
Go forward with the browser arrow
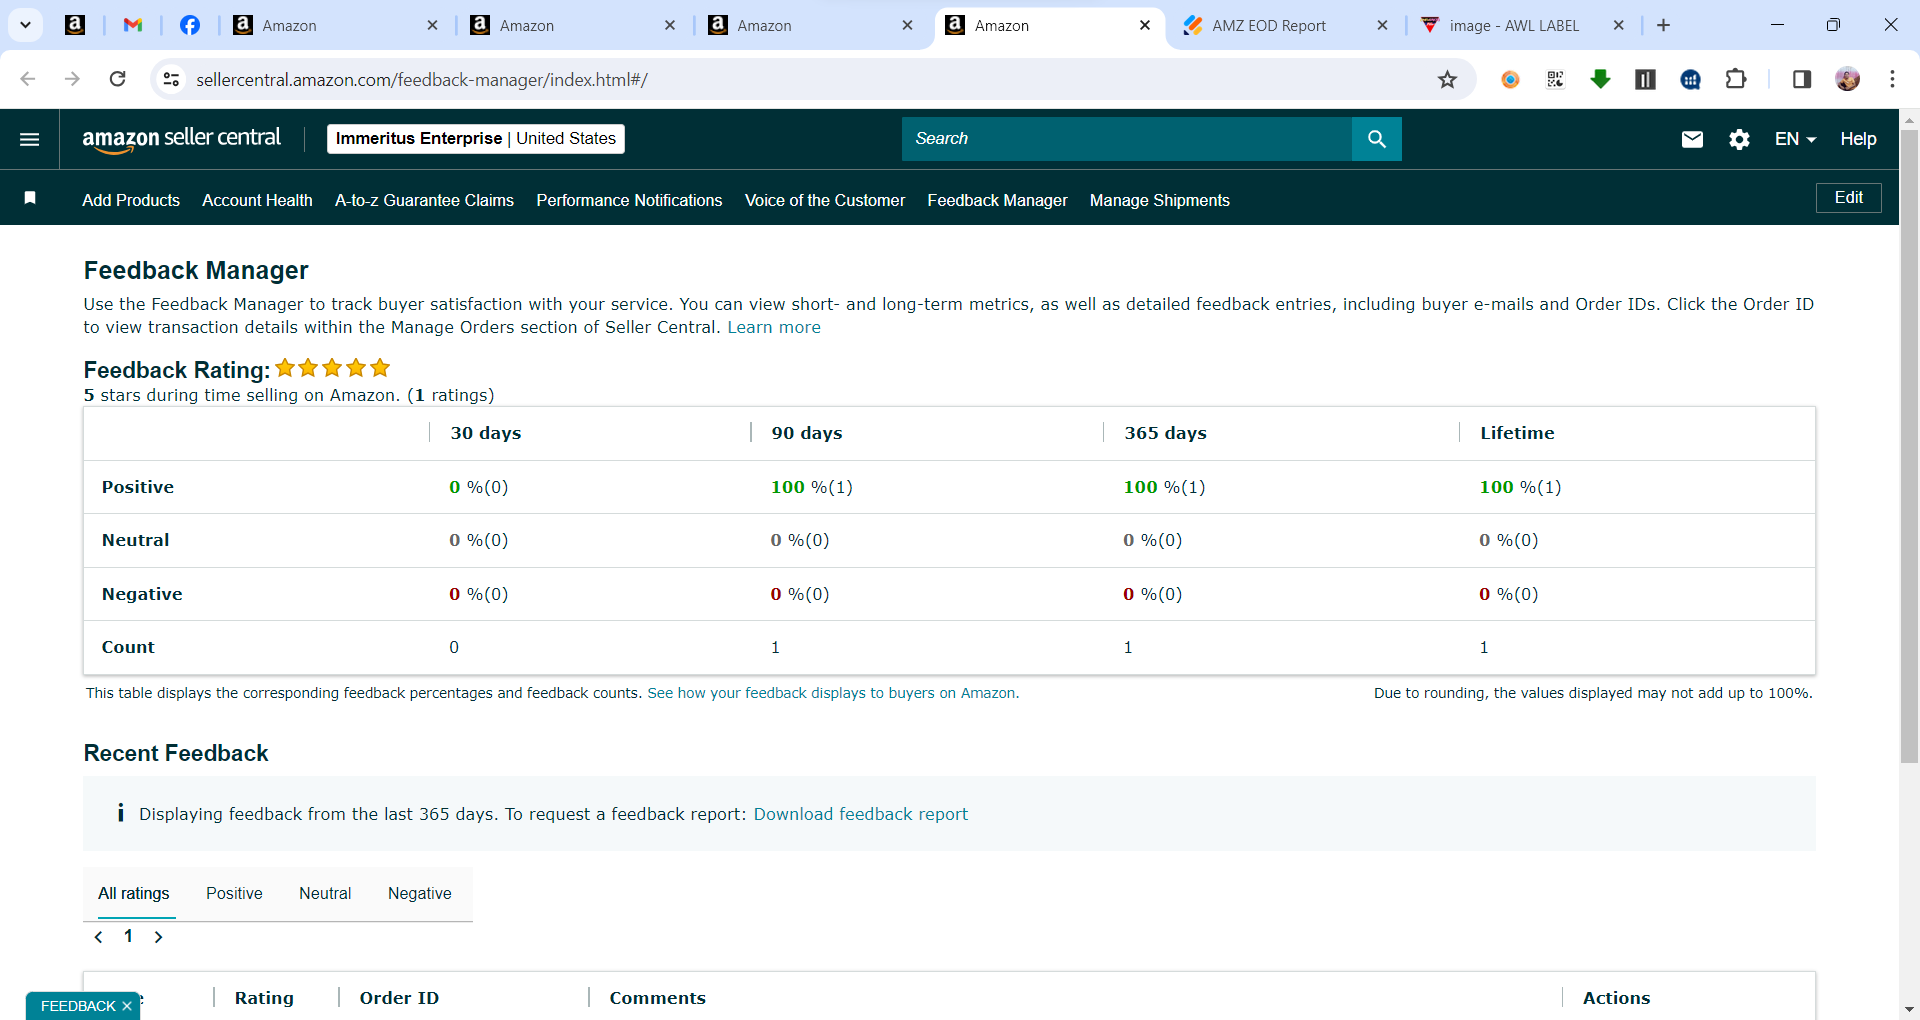[72, 79]
